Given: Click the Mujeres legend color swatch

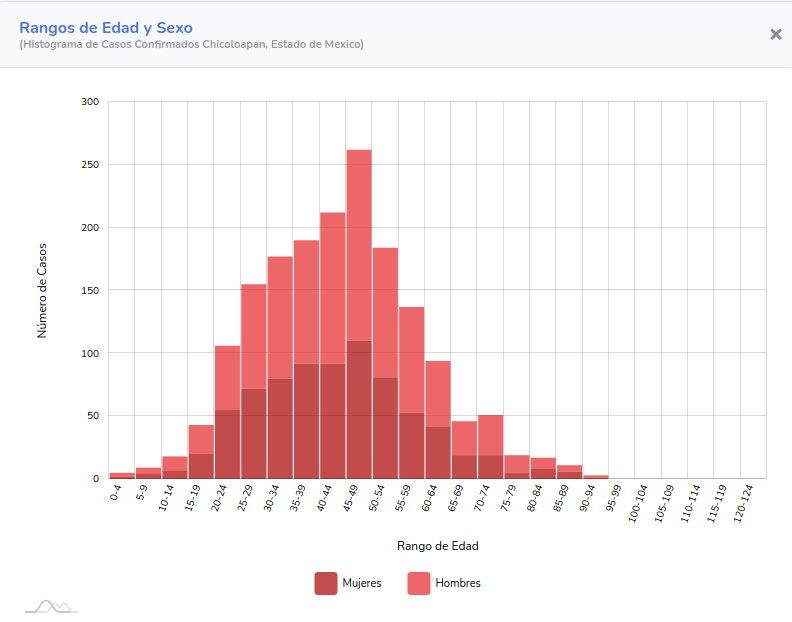Looking at the screenshot, I should [x=325, y=583].
